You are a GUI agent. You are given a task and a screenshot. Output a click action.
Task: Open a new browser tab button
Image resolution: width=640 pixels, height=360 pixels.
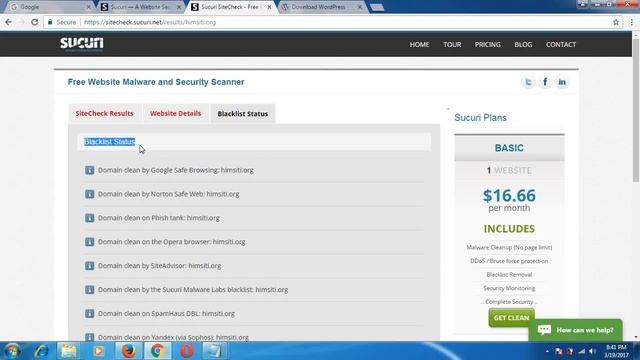coord(377,7)
